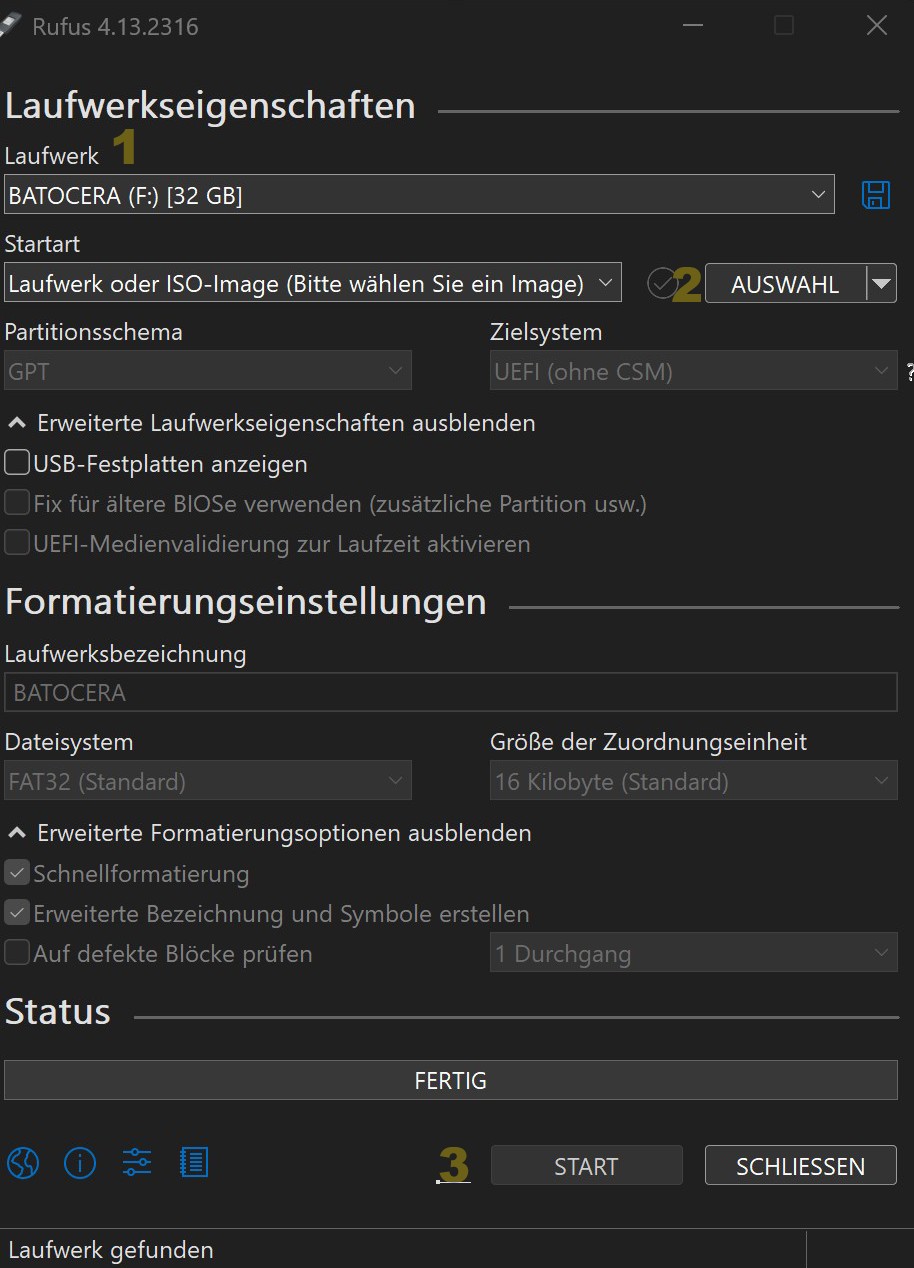Click the Formatierungseinstellungen heading
Image resolution: width=914 pixels, height=1268 pixels.
point(246,602)
